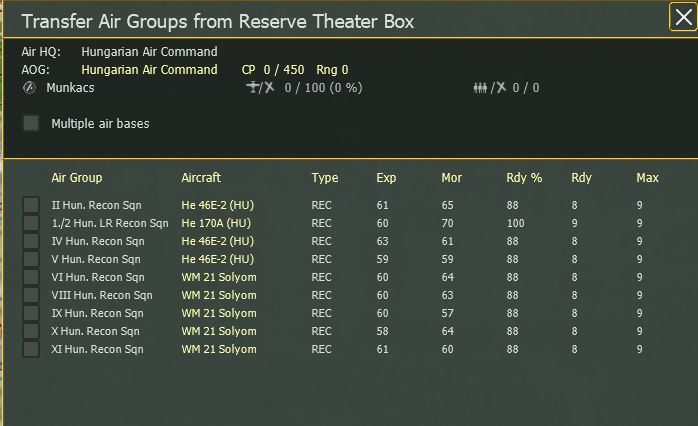Select the 1./2 Hun. LR Recon Sqn name

110,223
